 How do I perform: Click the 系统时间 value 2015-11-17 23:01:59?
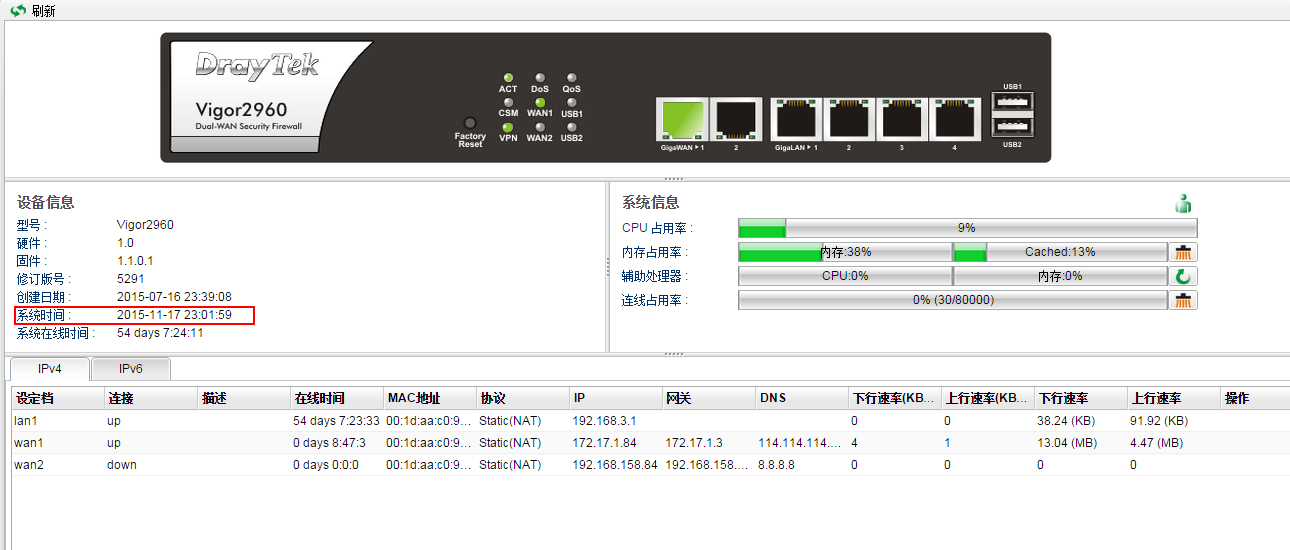(174, 315)
